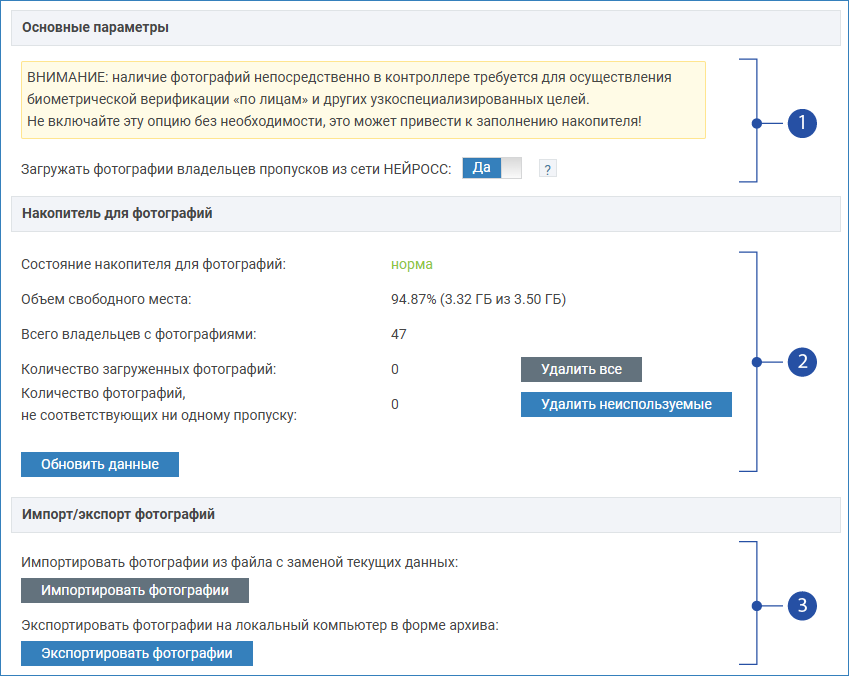Click the "Количество загруженных фотографий" label

[148, 369]
